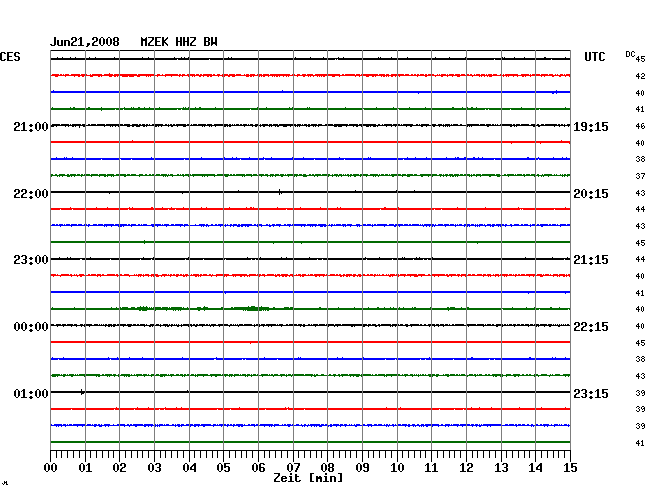Click the 00:00 midnight time label
The width and height of the screenshot is (650, 494).
coord(31,327)
